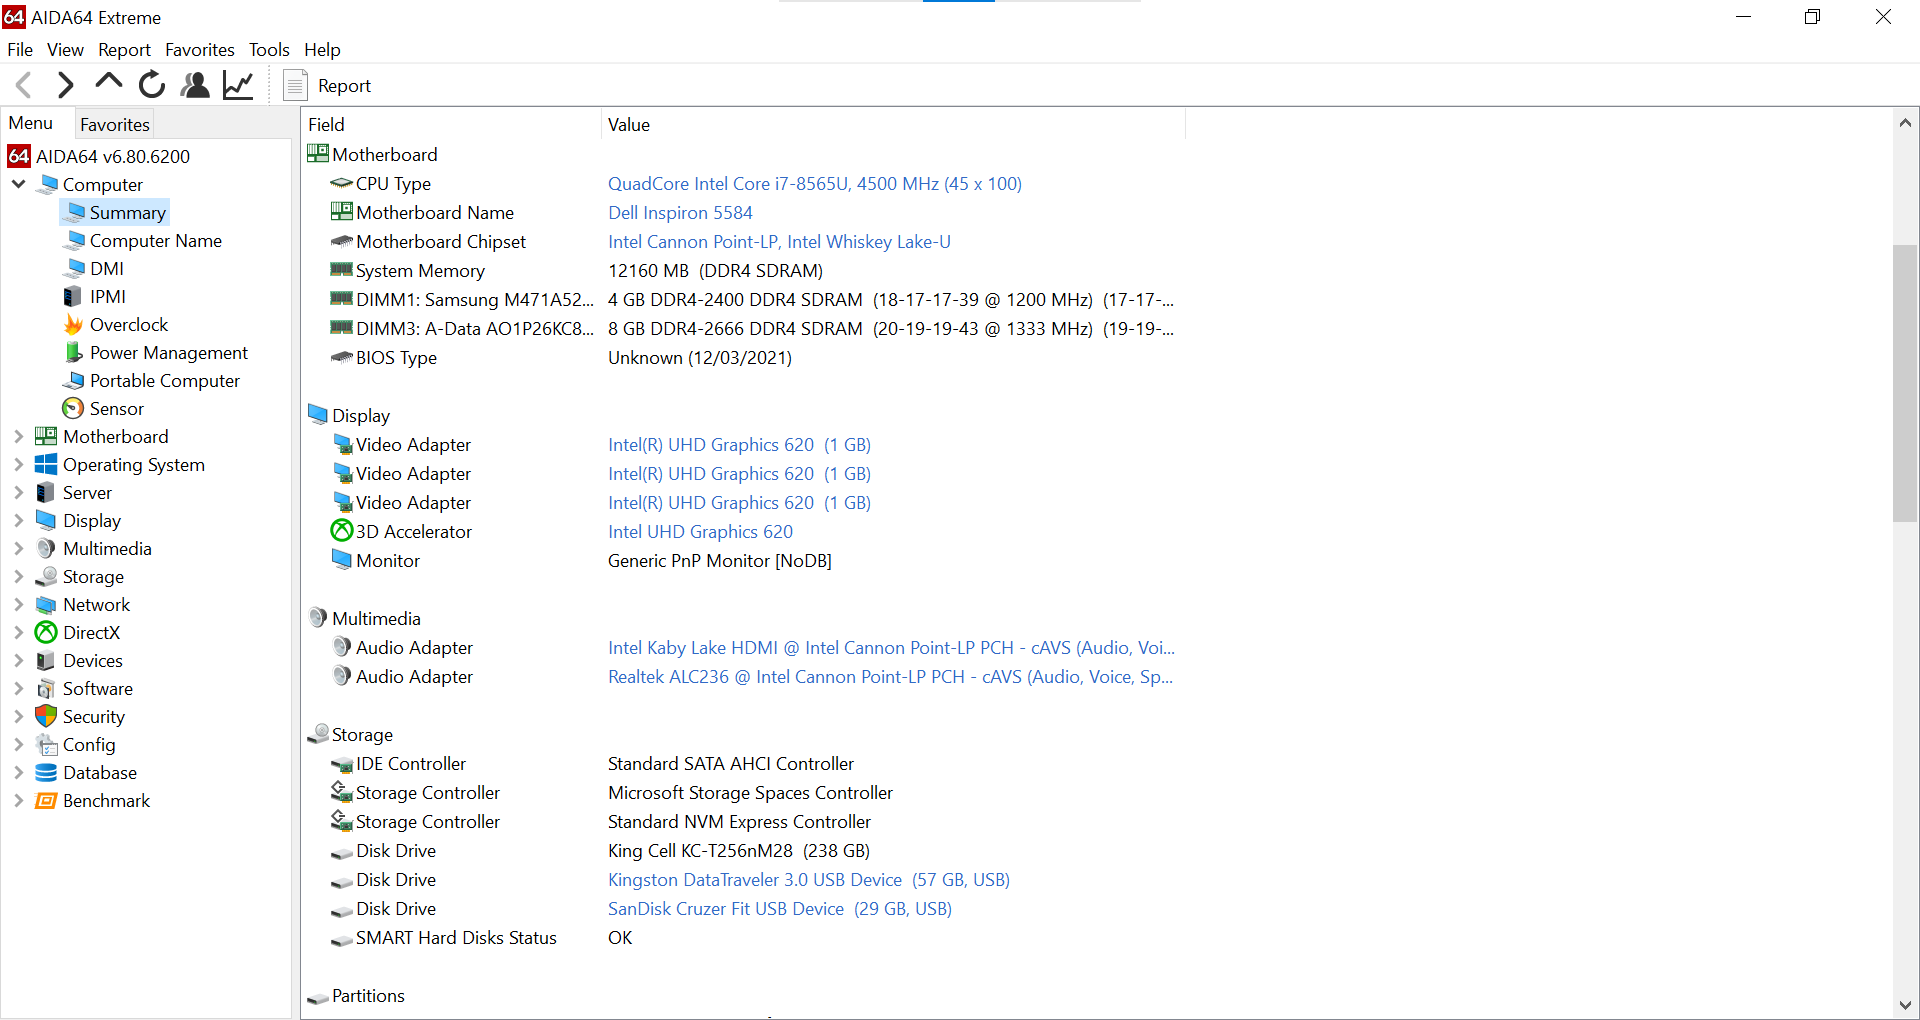
Task: Open the Favorites menu
Action: click(x=199, y=50)
